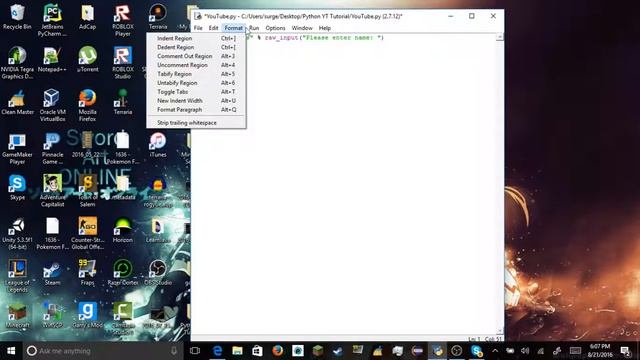This screenshot has width=640, height=360.
Task: Click the Windows Start button
Action: tap(11, 351)
